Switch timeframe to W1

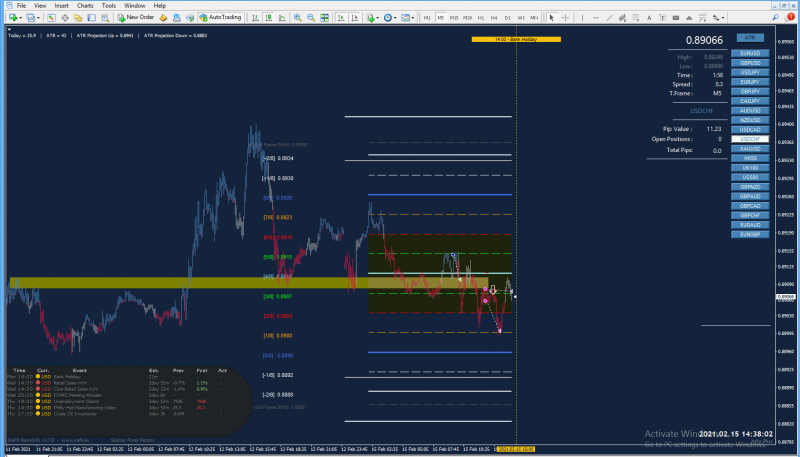[521, 17]
